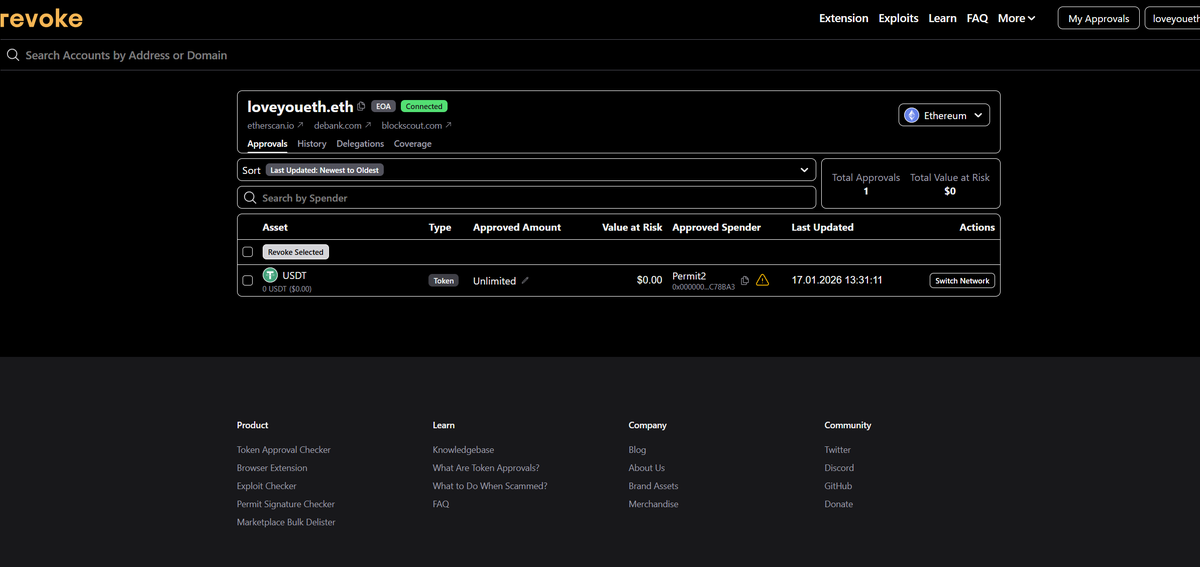
Task: Click the Search by Spender field
Action: pyautogui.click(x=526, y=198)
